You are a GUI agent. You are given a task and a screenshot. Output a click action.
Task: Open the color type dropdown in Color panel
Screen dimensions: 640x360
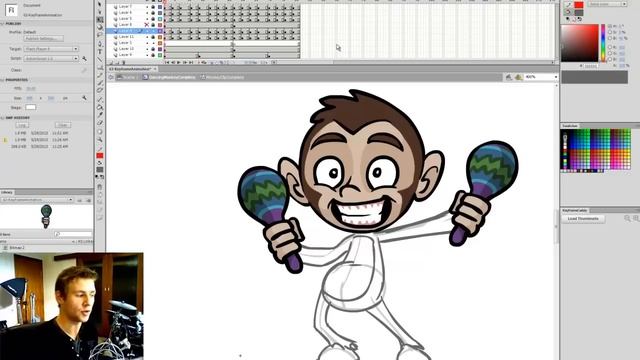[x=607, y=4]
